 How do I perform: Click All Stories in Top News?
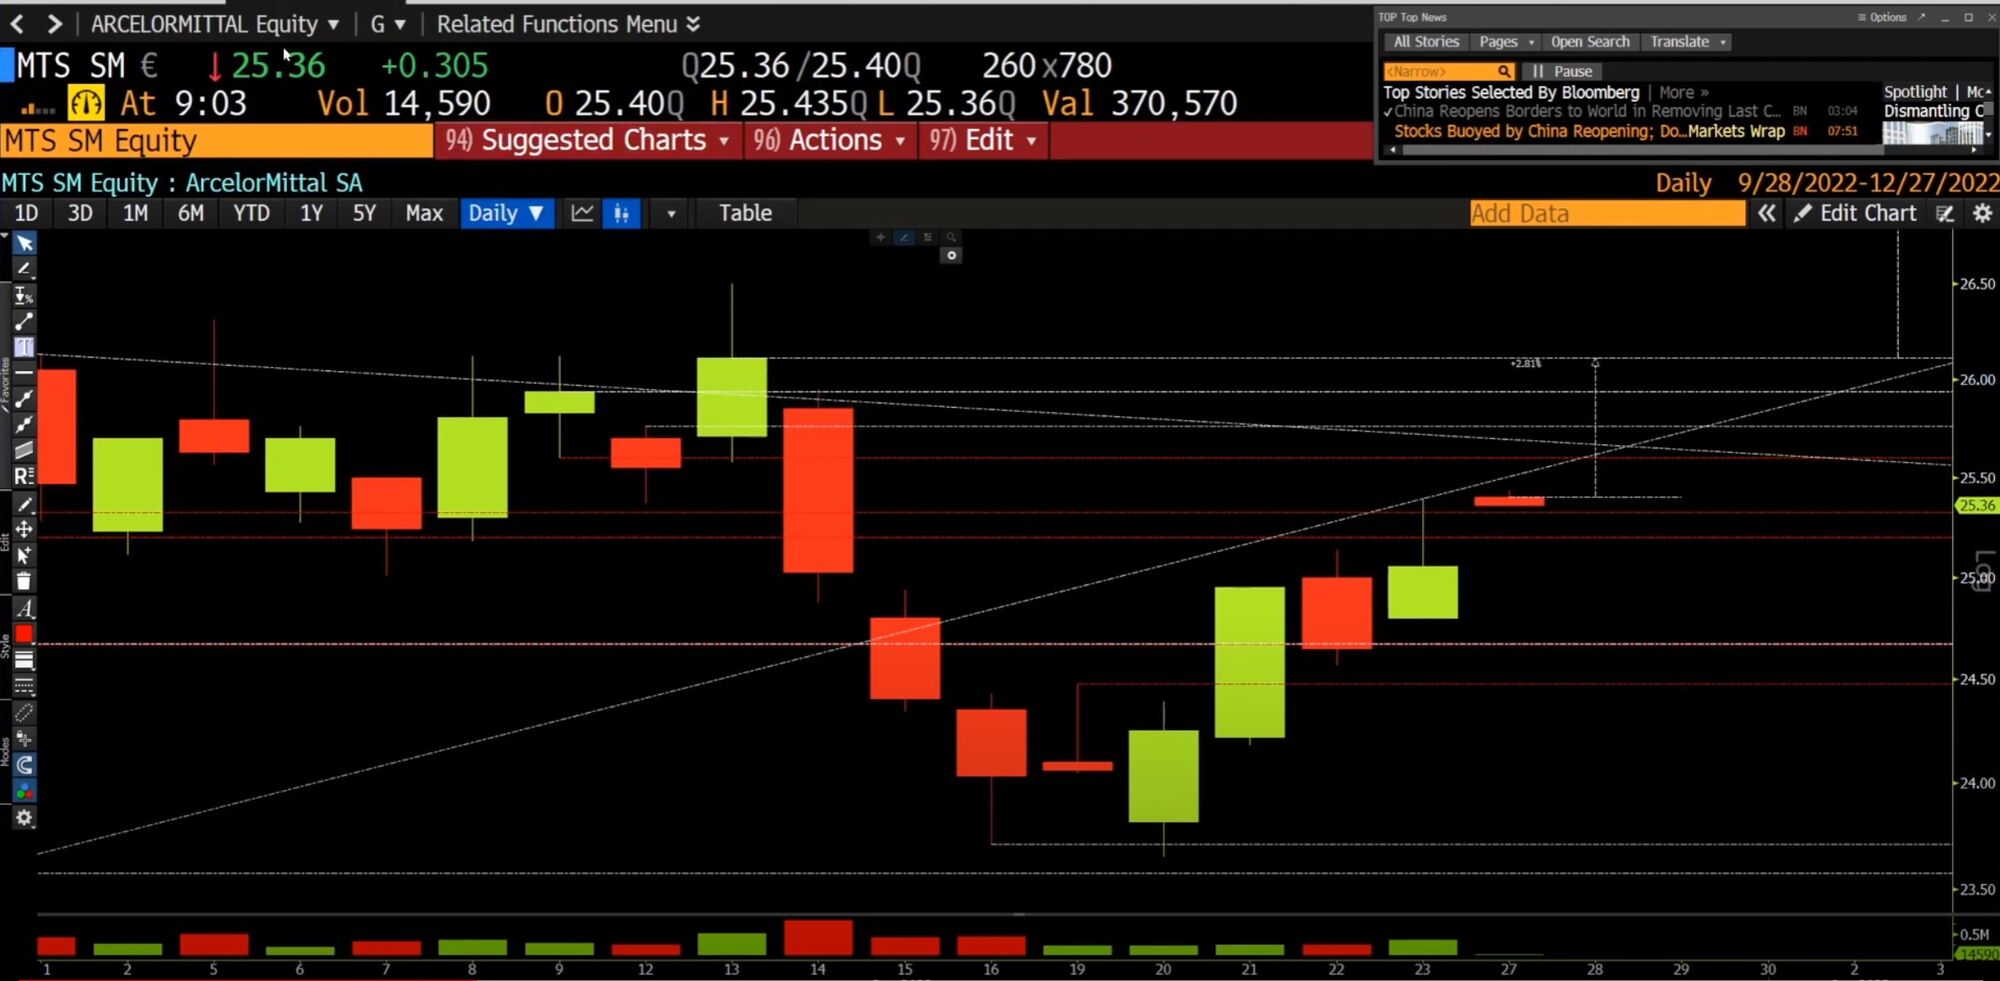click(x=1426, y=42)
